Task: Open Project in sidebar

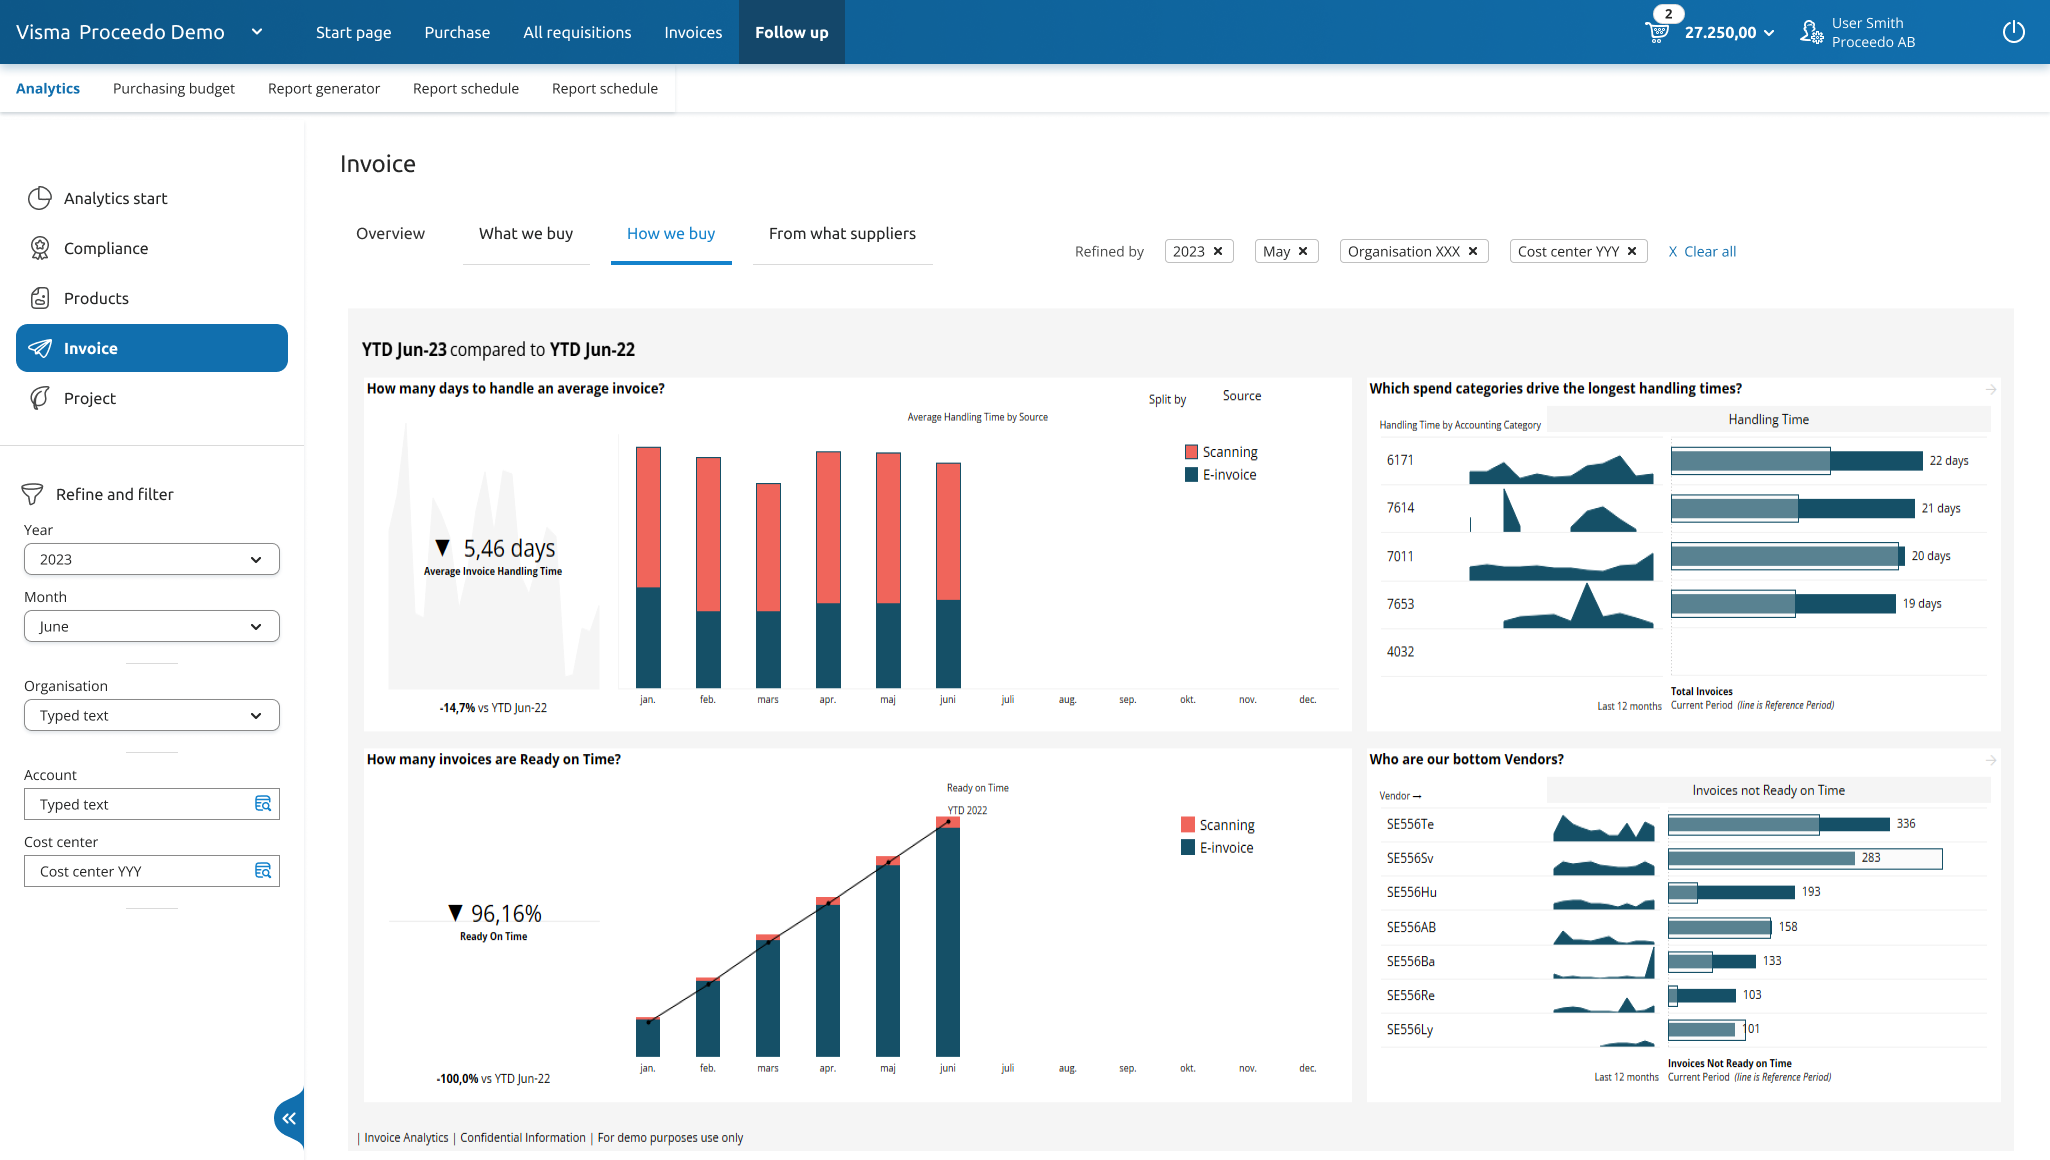Action: (x=90, y=398)
